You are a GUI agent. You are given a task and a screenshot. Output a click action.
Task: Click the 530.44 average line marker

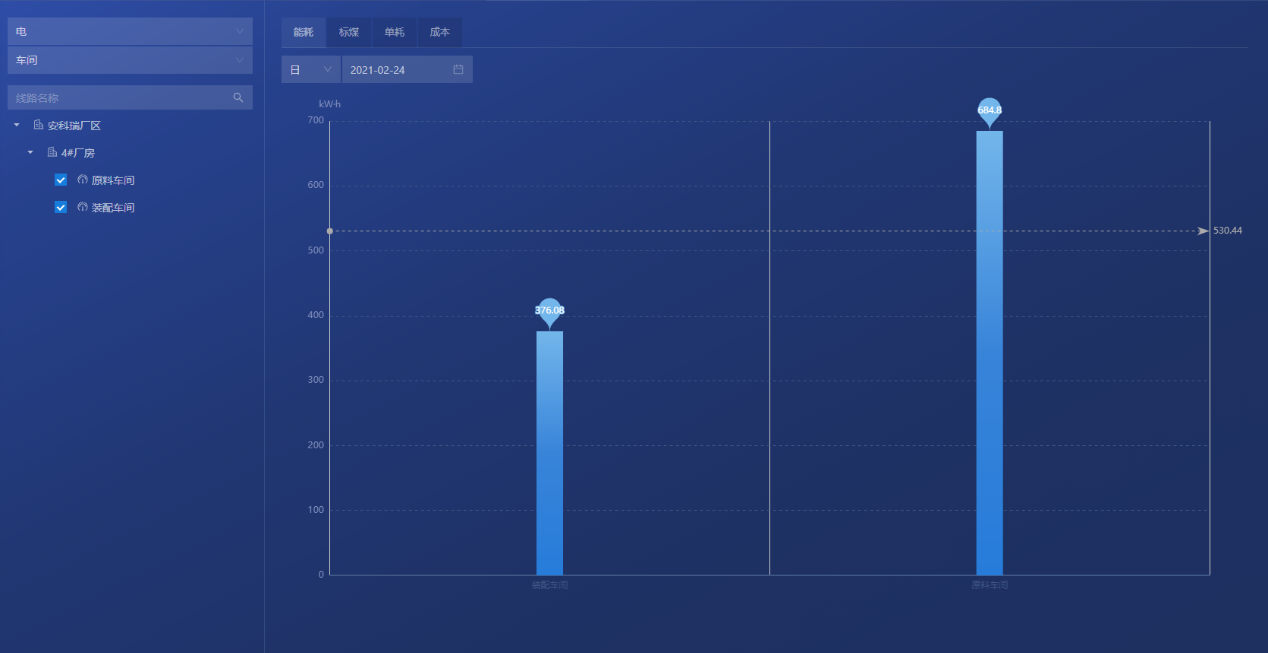pyautogui.click(x=1203, y=231)
